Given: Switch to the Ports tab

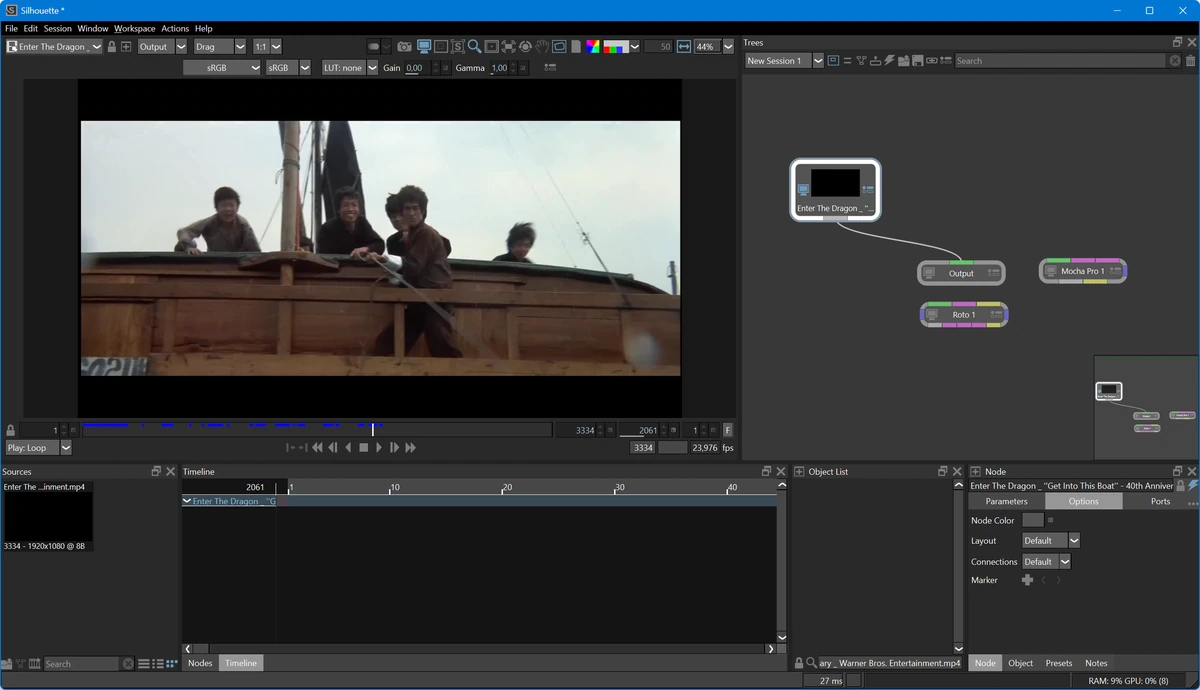Looking at the screenshot, I should pos(1160,501).
